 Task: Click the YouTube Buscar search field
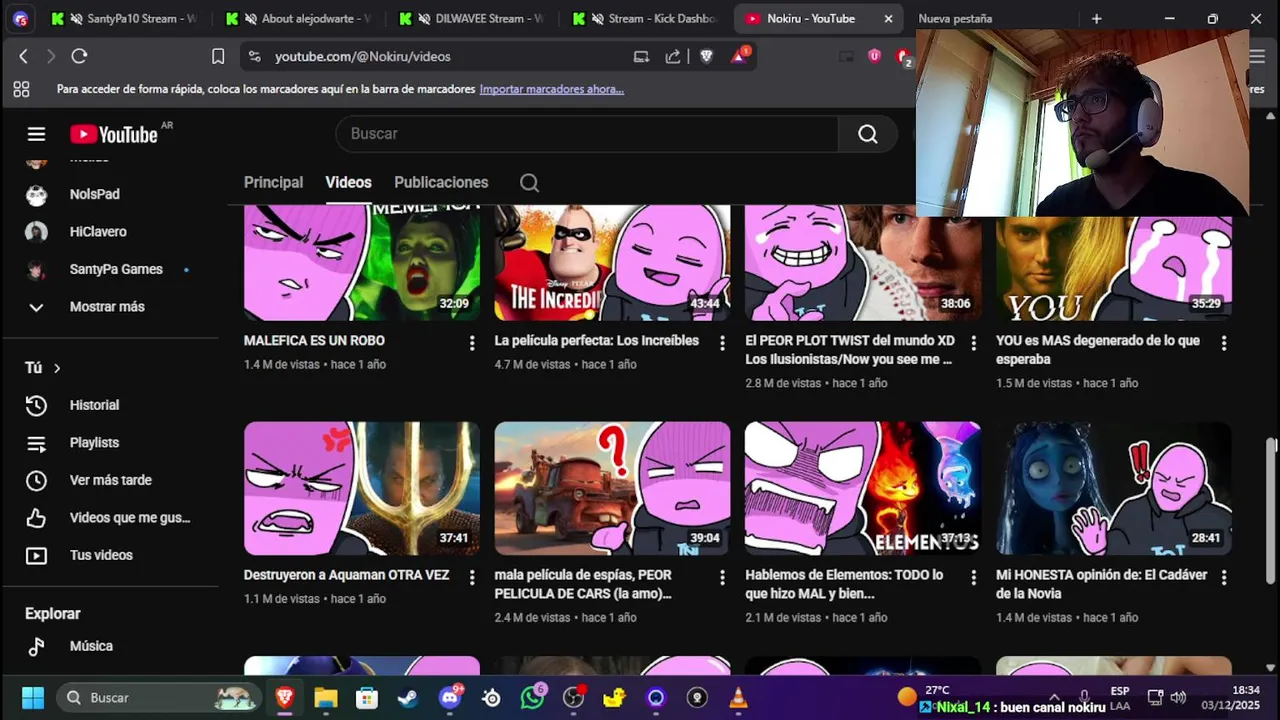pos(587,134)
